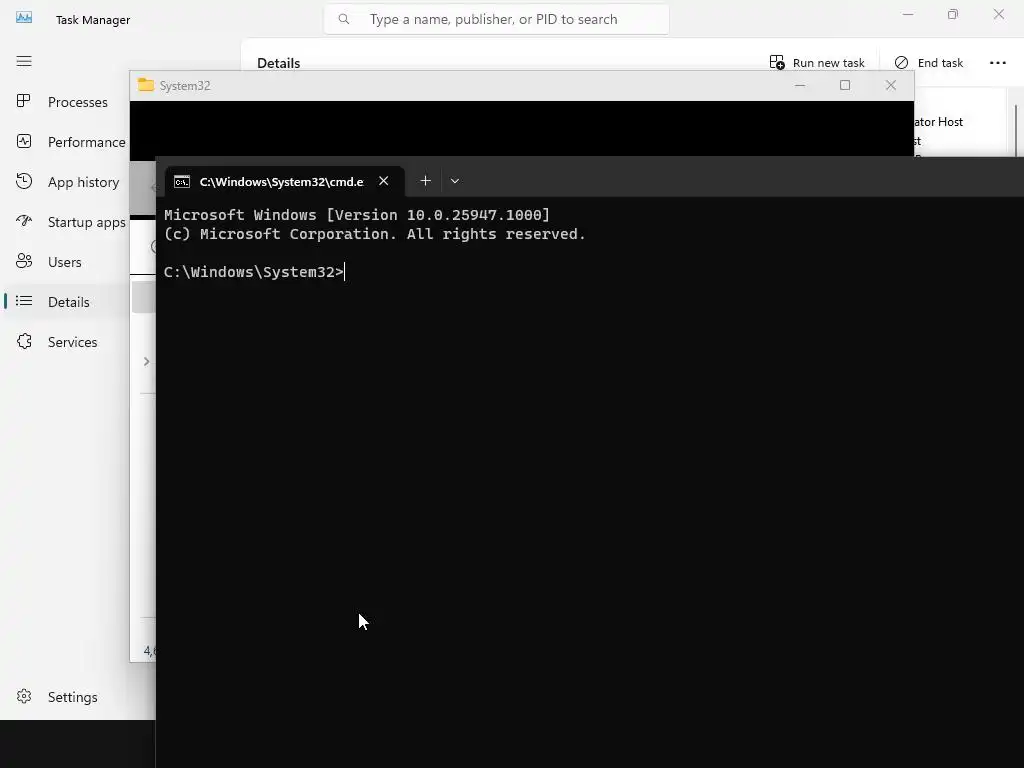Screen dimensions: 1024x768
Task: Open the Task Manager hamburger navigation menu
Action: 24,61
